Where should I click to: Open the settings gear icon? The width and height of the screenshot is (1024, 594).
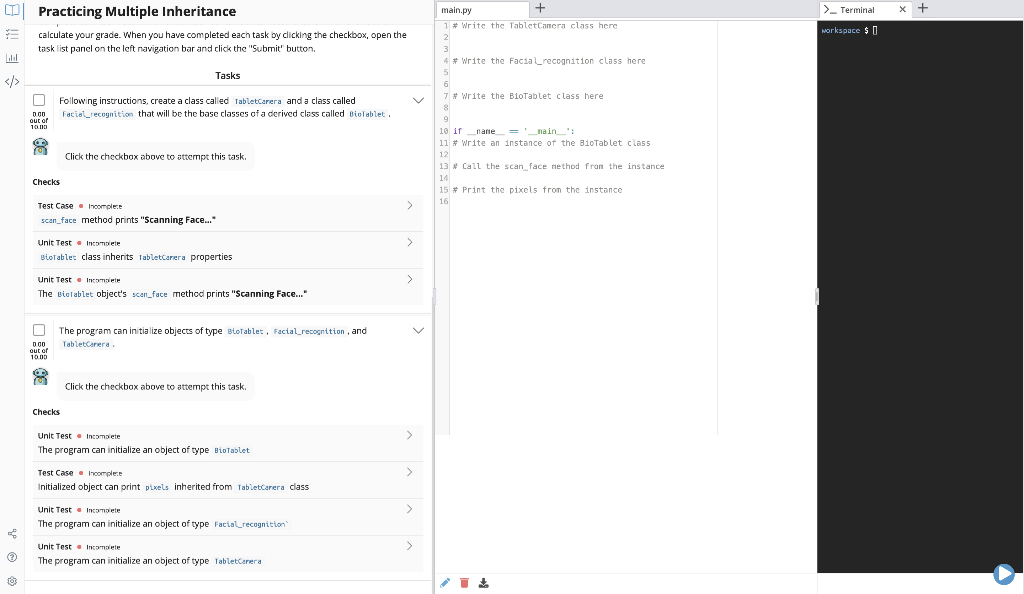pyautogui.click(x=11, y=581)
